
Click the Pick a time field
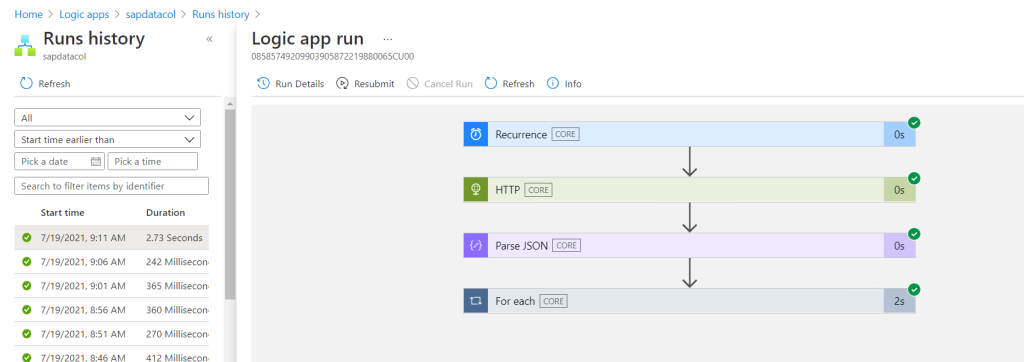[153, 161]
